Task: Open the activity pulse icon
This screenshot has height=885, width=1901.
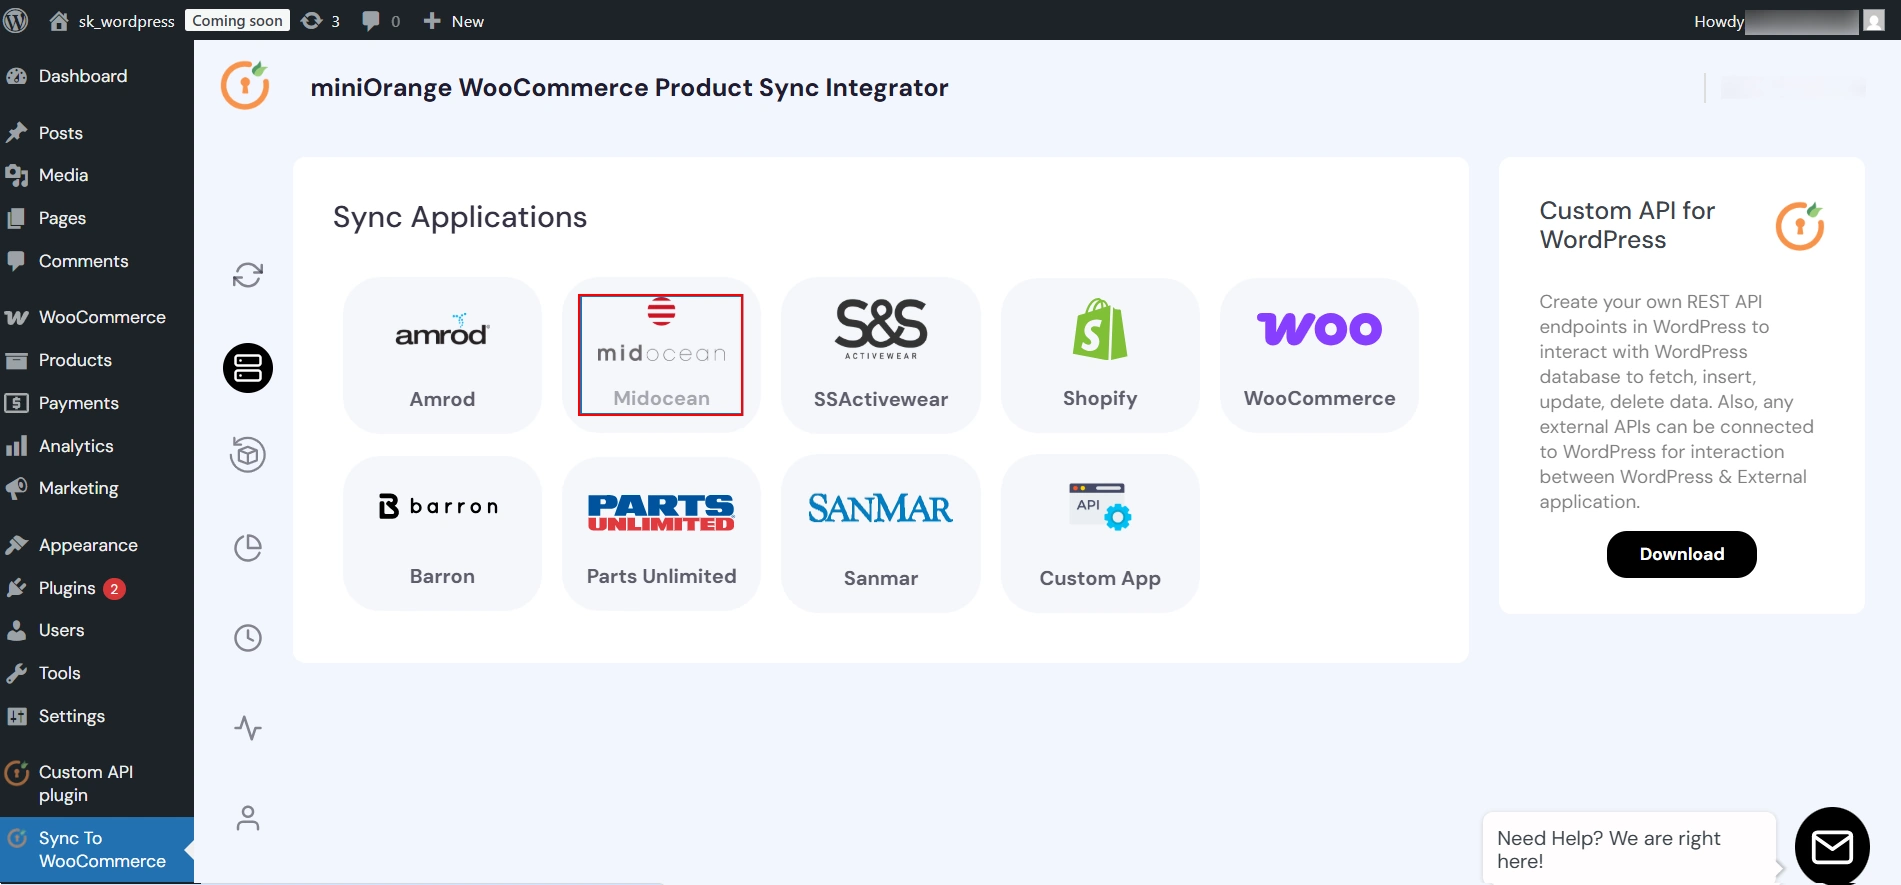Action: [248, 728]
